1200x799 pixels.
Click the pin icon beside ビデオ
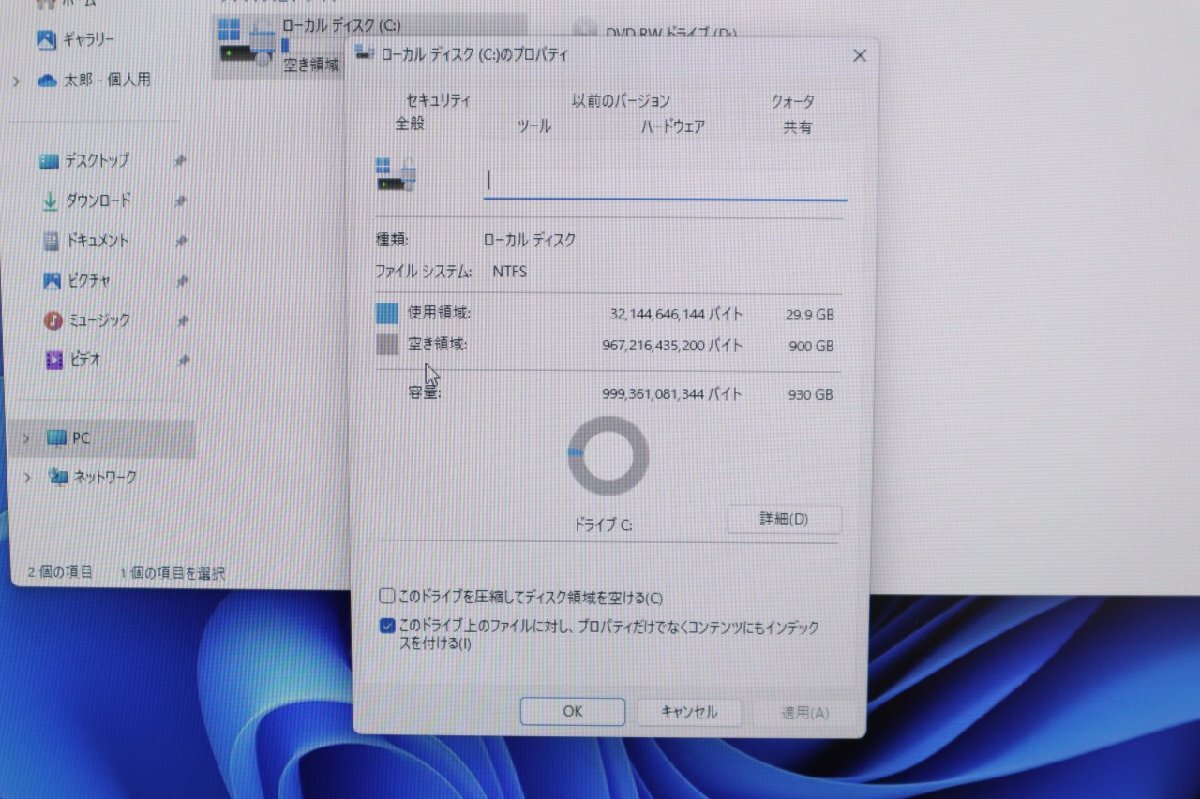pyautogui.click(x=181, y=359)
